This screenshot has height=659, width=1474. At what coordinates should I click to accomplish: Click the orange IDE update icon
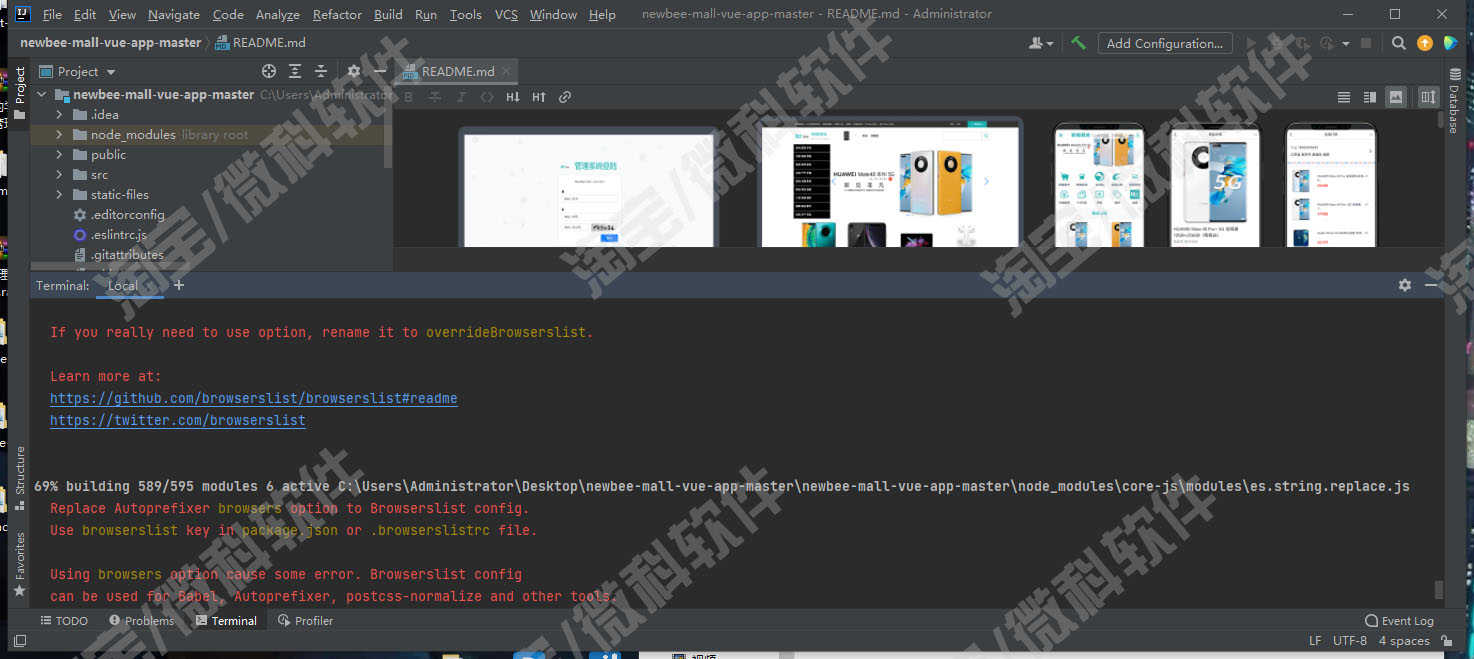[1425, 43]
